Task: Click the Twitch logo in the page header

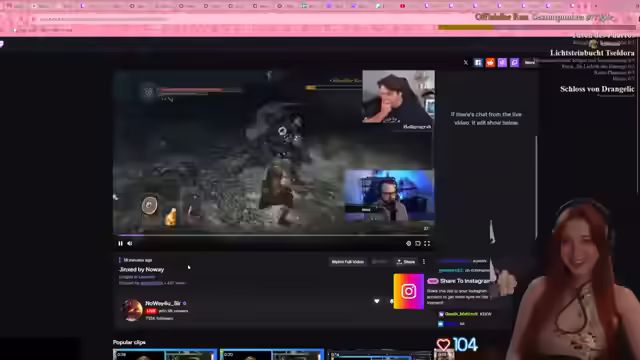Action: (x=2, y=44)
